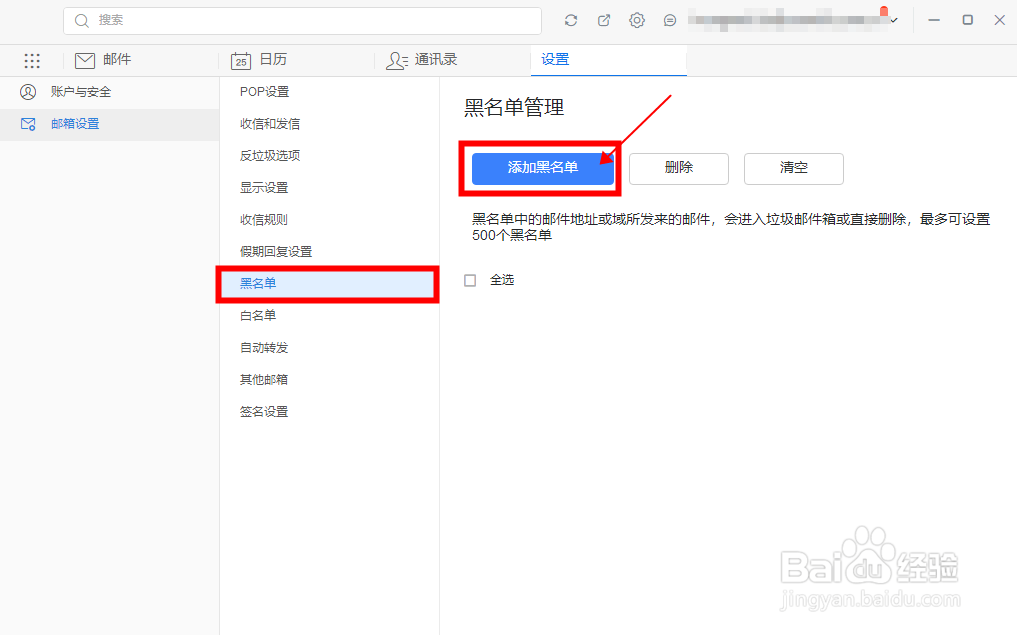Click the 账户与安全 profile icon
Image resolution: width=1017 pixels, height=635 pixels.
(x=28, y=91)
